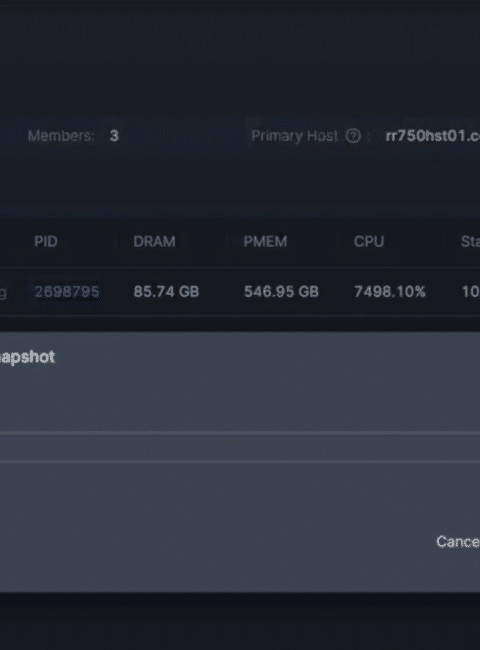
Task: Focus the snapshot dialog input field
Action: click(x=240, y=448)
